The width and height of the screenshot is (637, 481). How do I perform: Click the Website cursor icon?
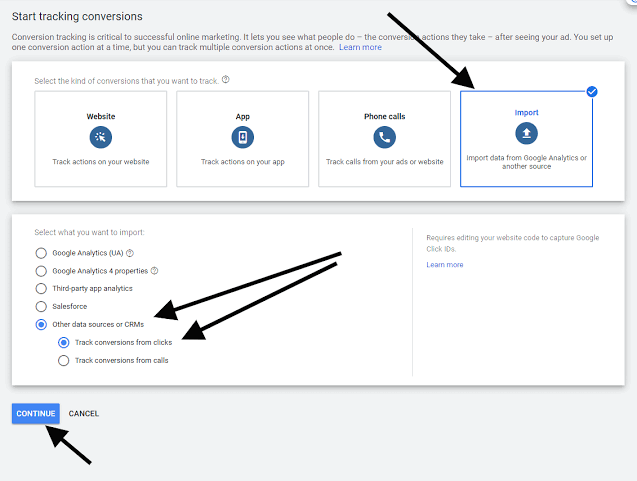[100, 137]
